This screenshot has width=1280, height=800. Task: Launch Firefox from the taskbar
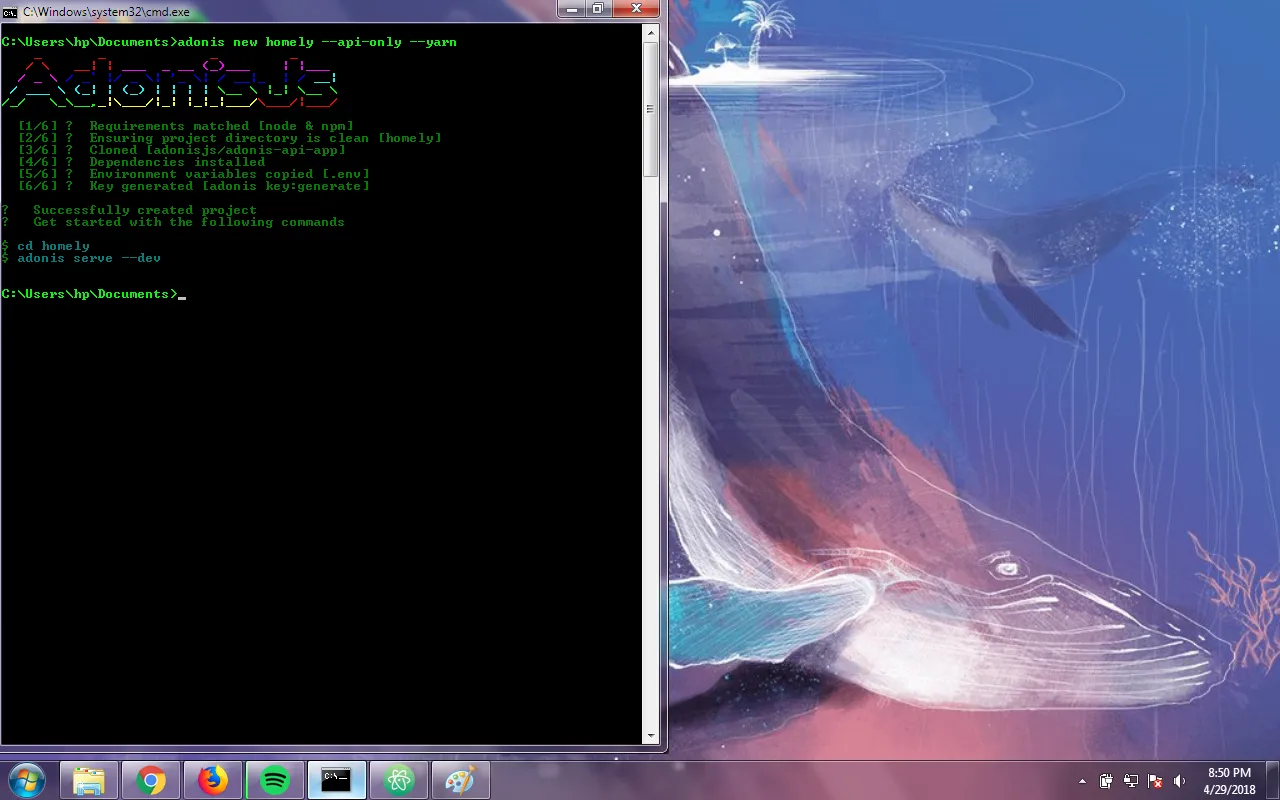point(212,780)
